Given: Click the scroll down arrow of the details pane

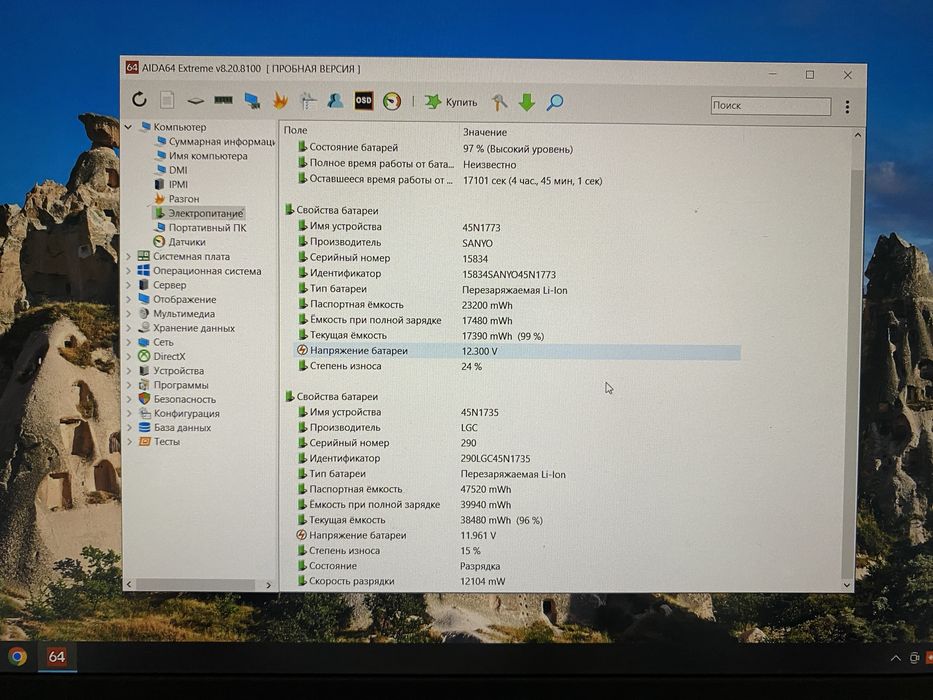Looking at the screenshot, I should click(x=847, y=585).
